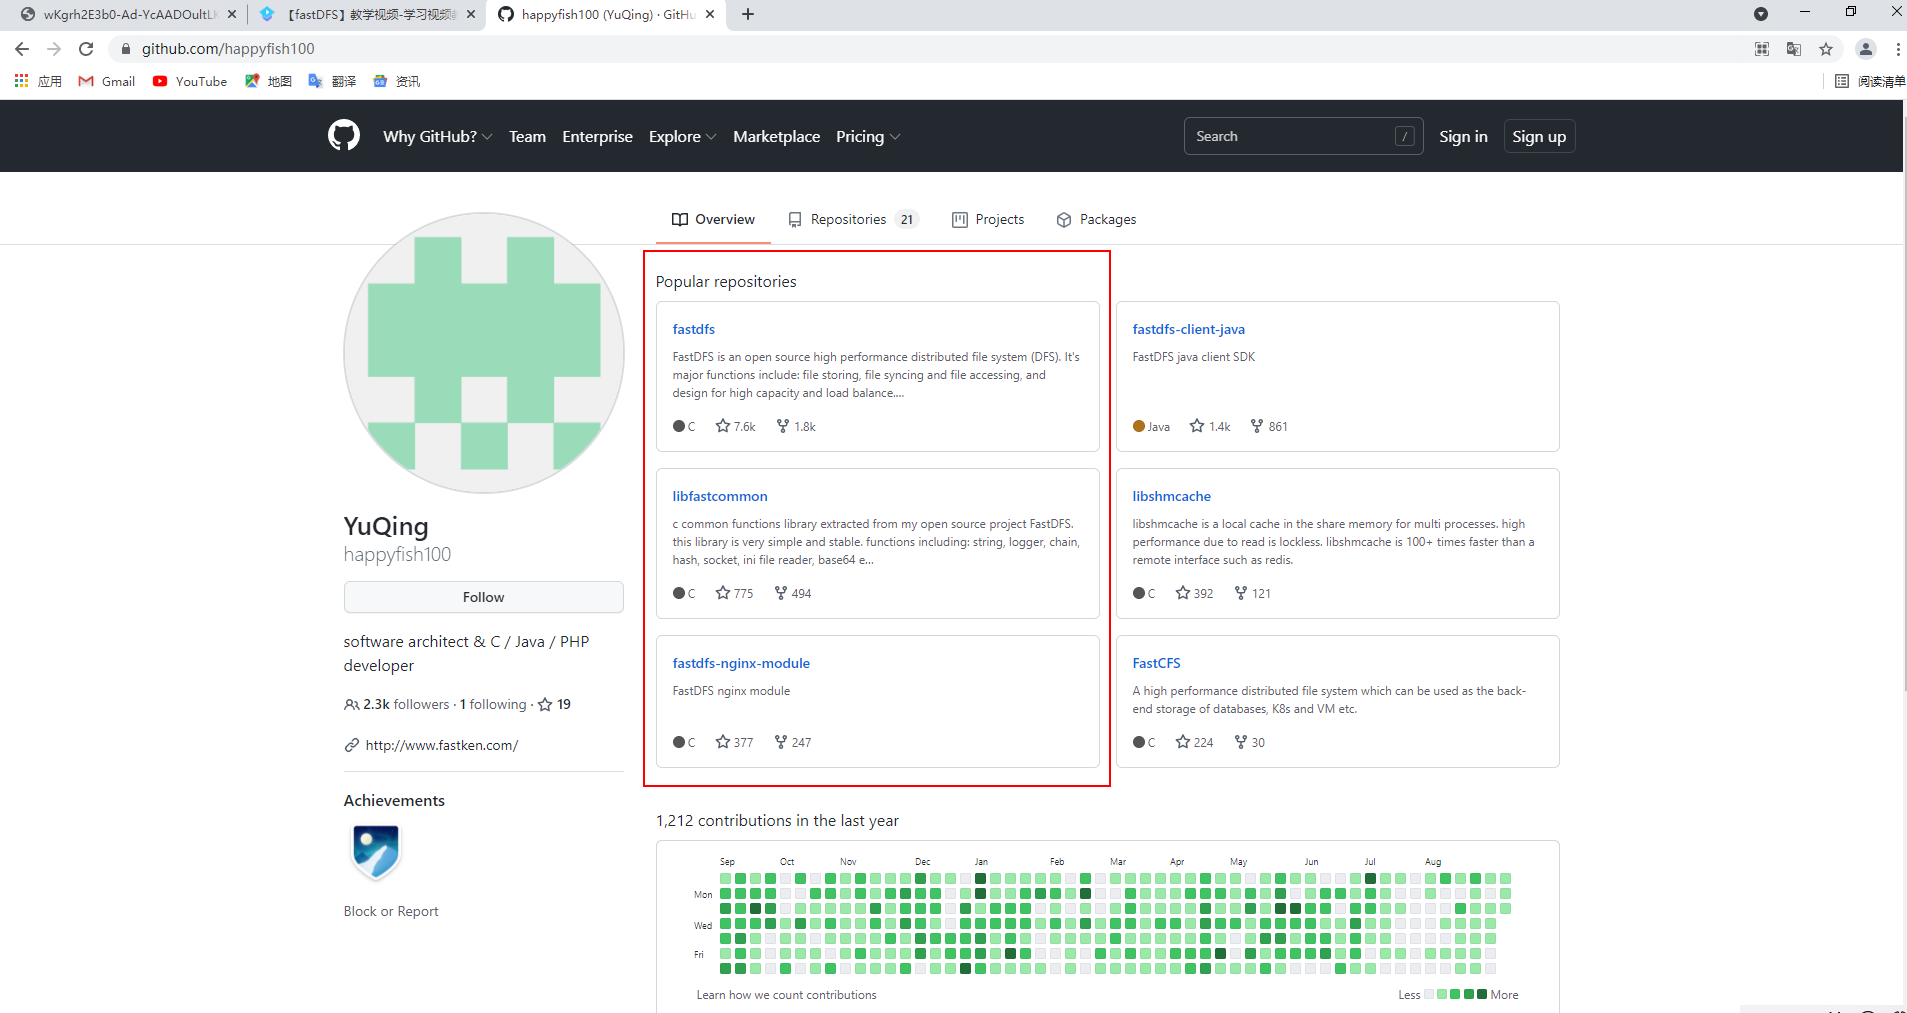The width and height of the screenshot is (1907, 1013).
Task: Click fastdfs-client-java stars 1.4k
Action: pyautogui.click(x=1210, y=426)
